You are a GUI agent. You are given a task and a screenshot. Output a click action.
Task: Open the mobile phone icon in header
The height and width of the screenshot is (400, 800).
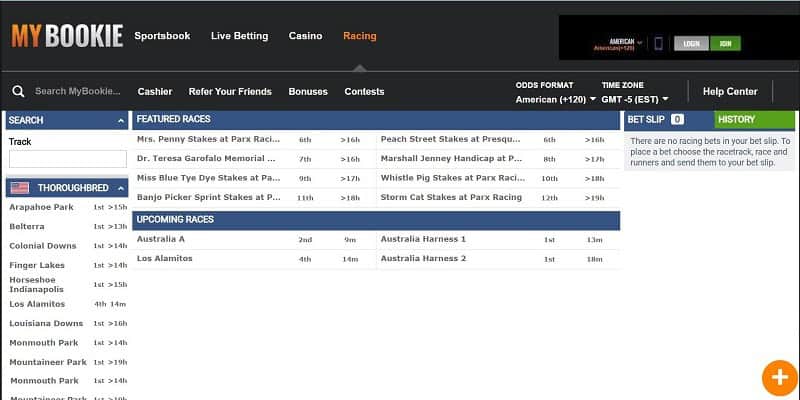(658, 43)
